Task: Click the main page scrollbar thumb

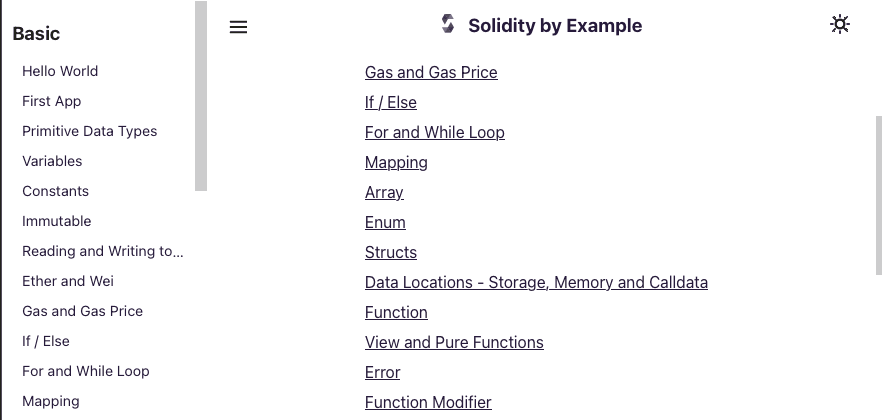Action: pos(878,196)
